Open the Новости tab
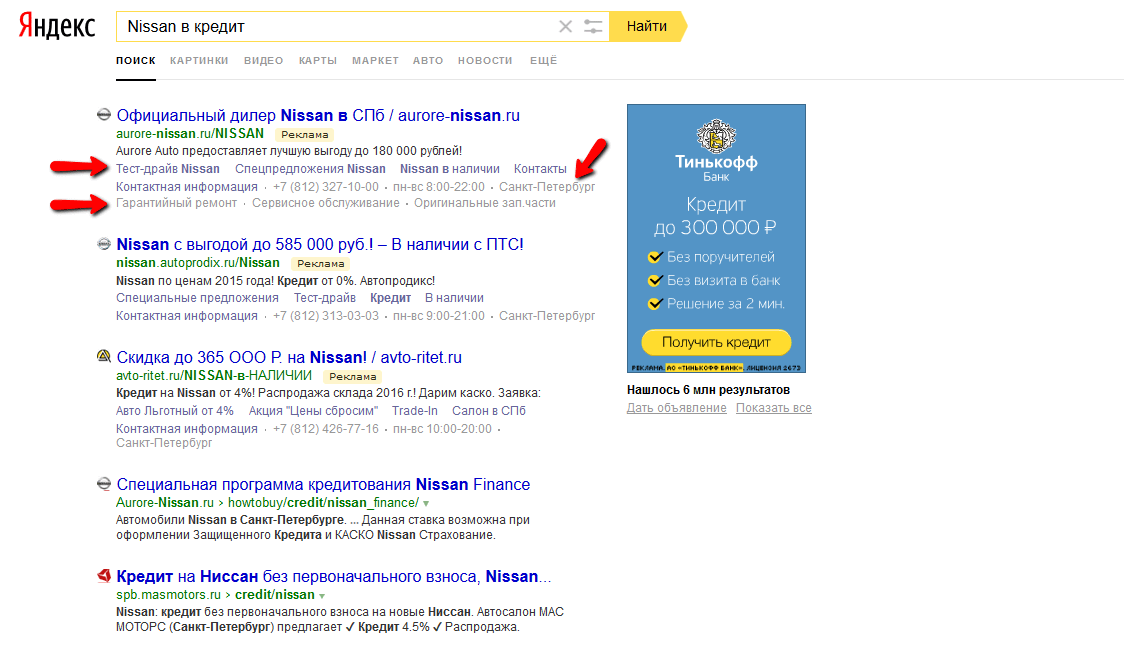The height and width of the screenshot is (658, 1124). tap(485, 61)
